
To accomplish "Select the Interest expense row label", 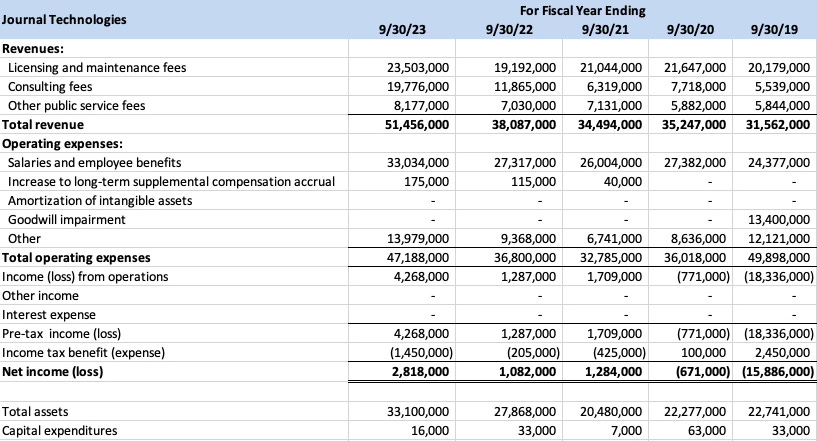I will [46, 314].
